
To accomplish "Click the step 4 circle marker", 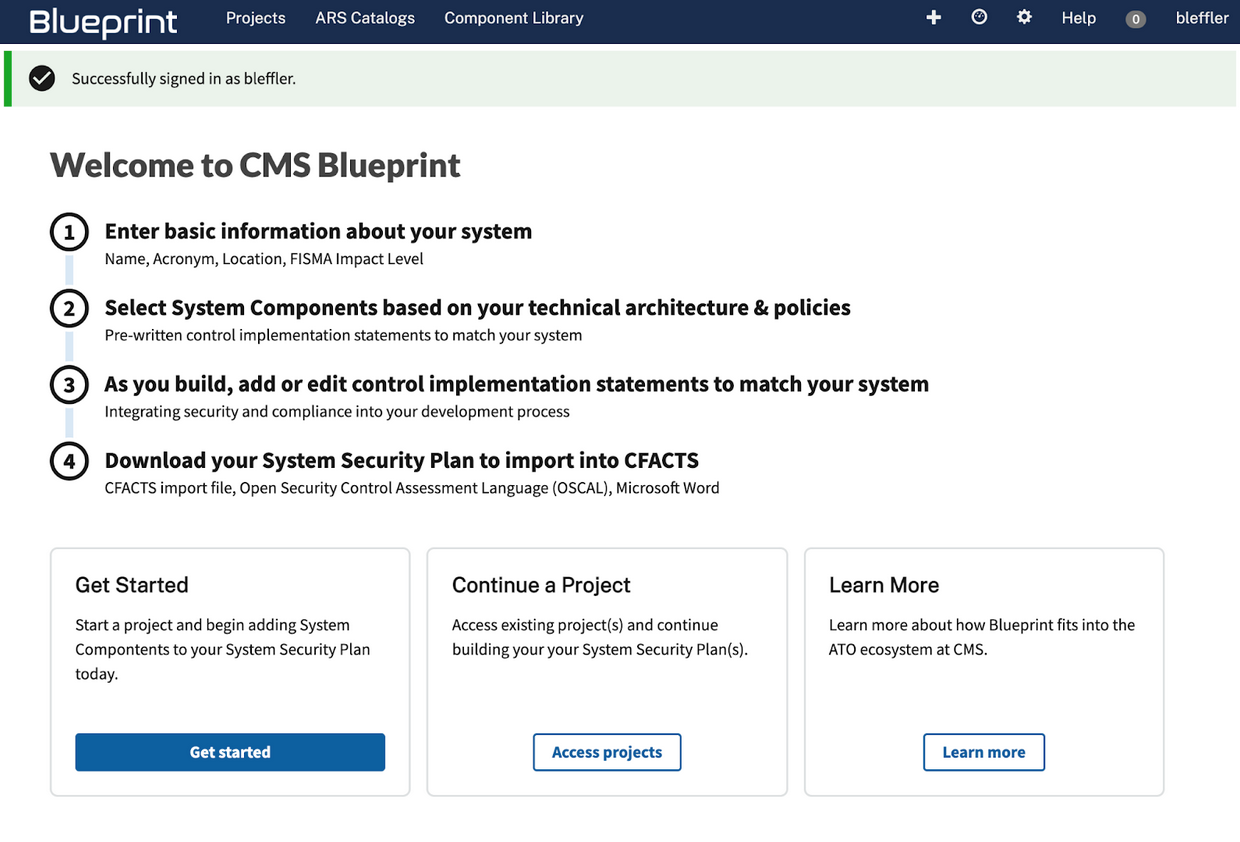I will [69, 461].
